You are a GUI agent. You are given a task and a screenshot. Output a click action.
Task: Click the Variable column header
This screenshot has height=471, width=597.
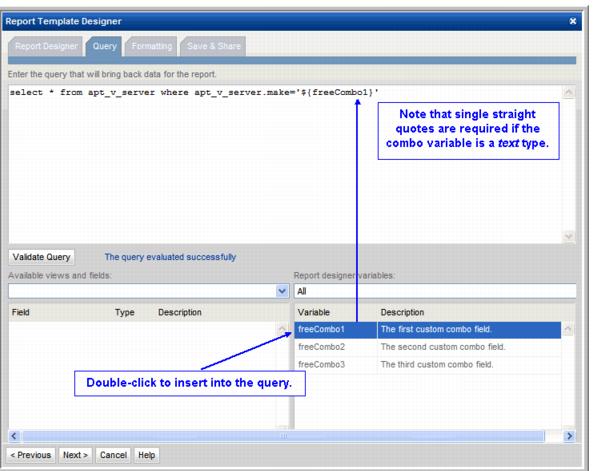pyautogui.click(x=314, y=312)
